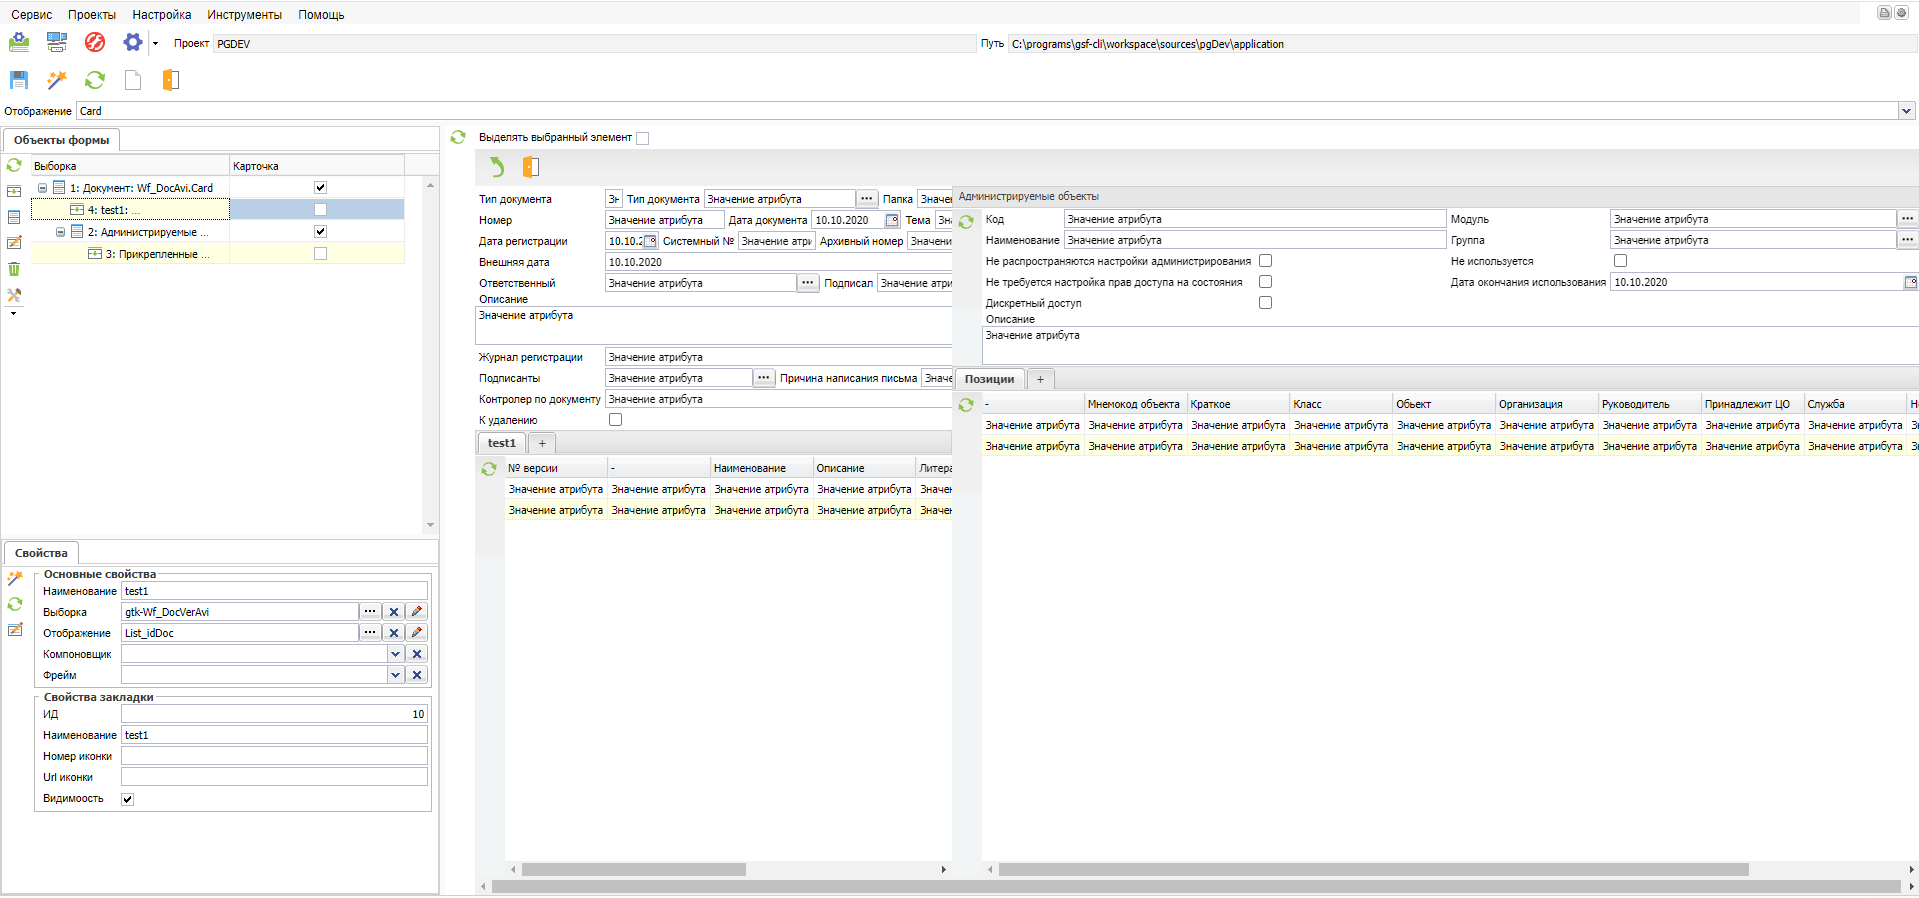
Task: Open the dropdown arrow next to gear icon
Action: pyautogui.click(x=155, y=43)
